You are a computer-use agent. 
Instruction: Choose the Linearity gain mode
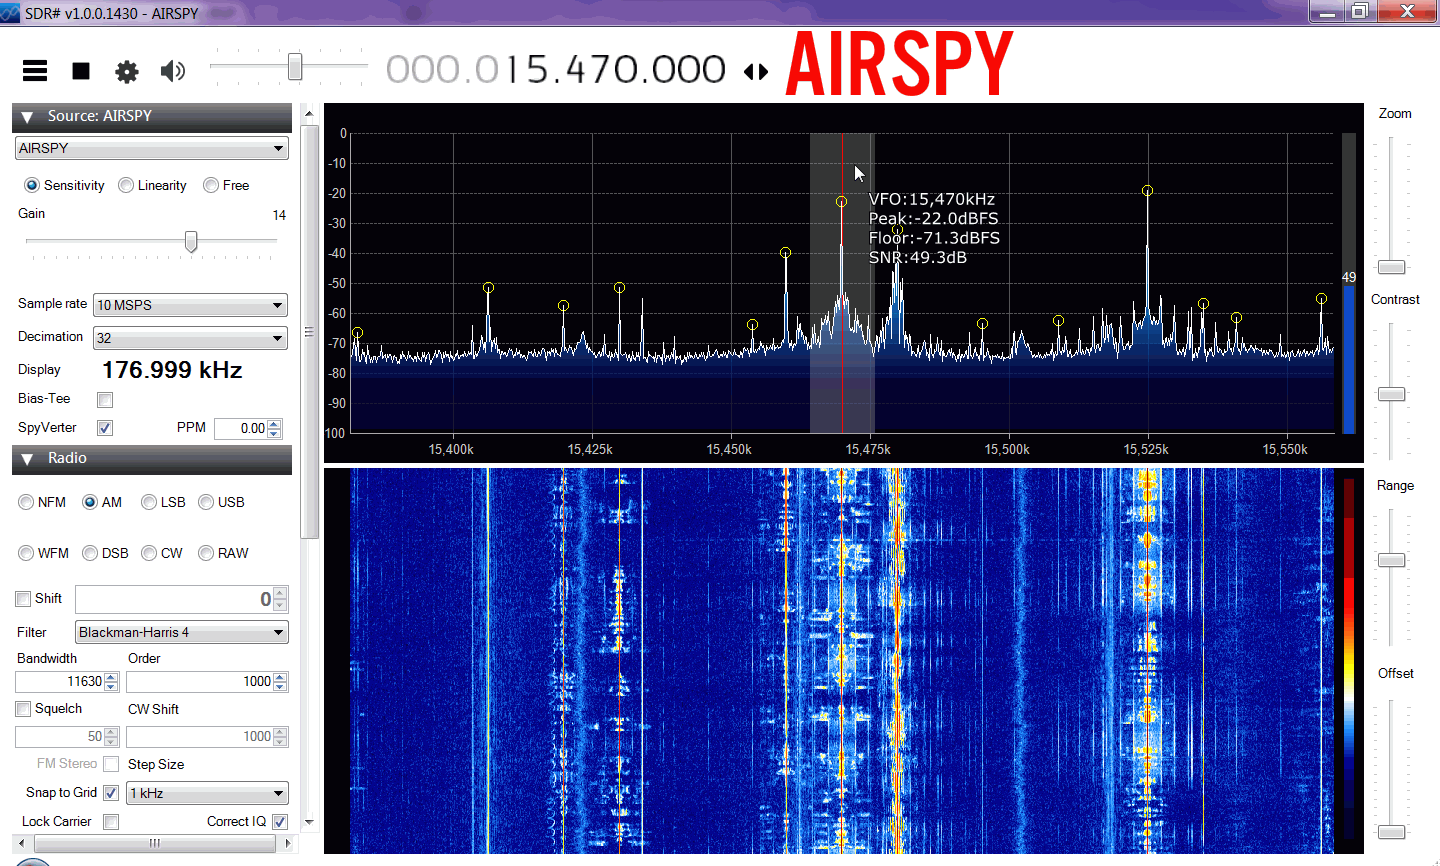[x=127, y=185]
